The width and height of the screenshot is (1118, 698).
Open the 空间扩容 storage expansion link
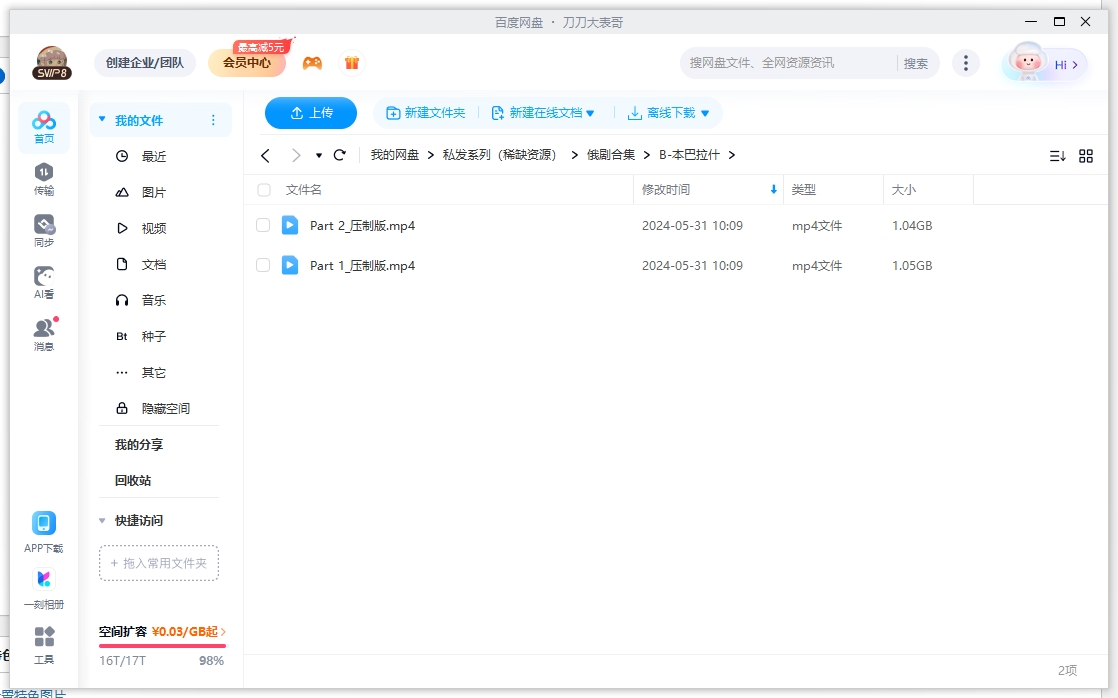(155, 634)
